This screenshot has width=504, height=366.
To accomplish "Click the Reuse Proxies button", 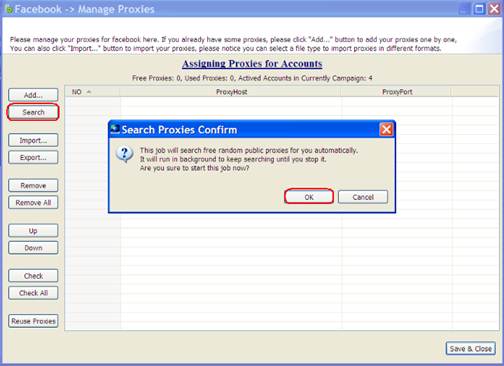I will click(33, 321).
